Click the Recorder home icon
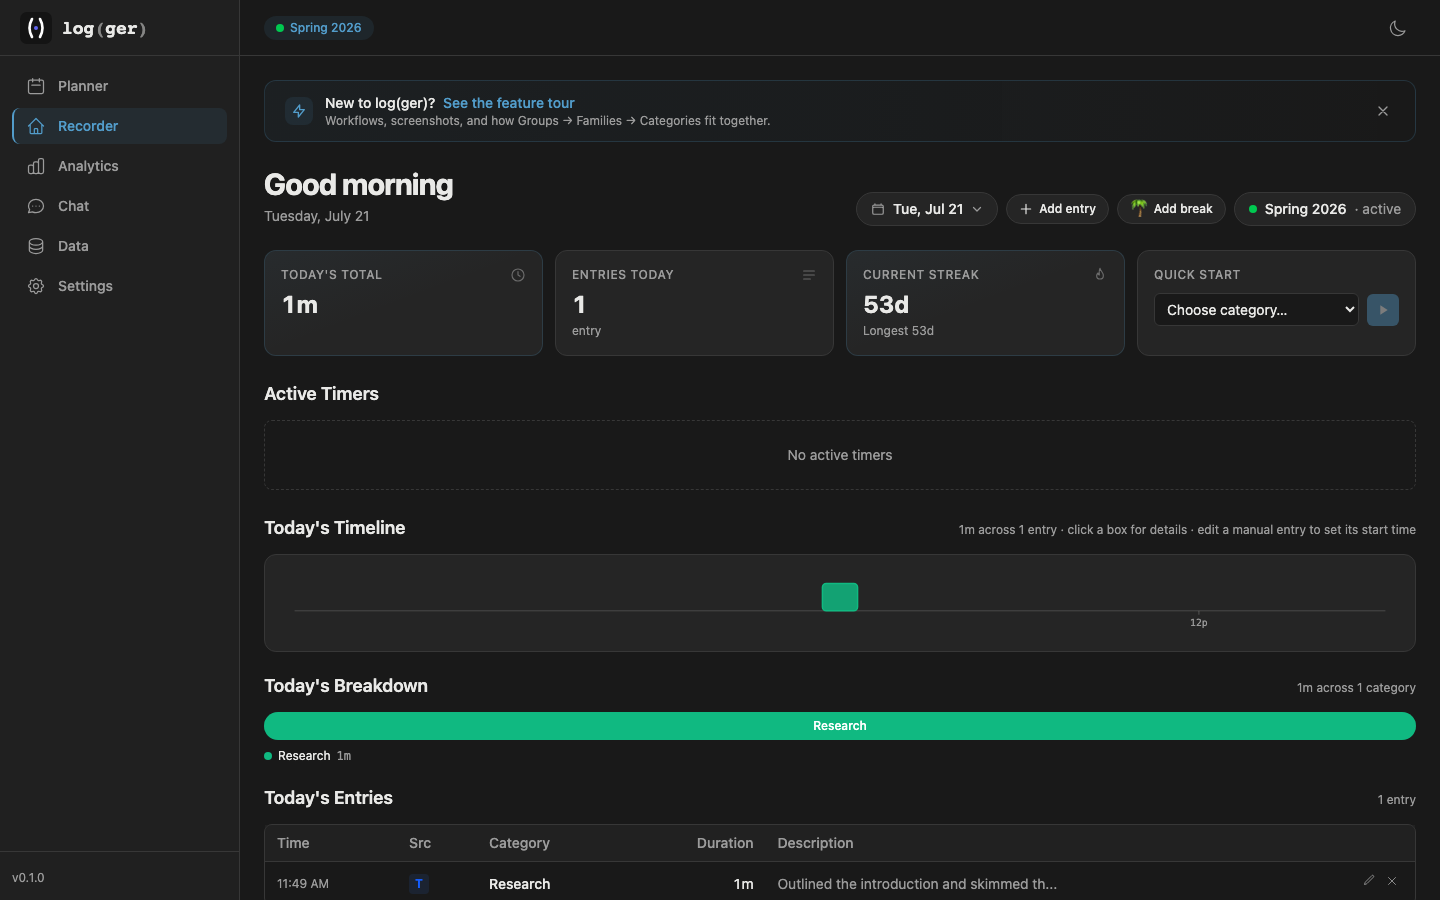This screenshot has width=1440, height=900. pyautogui.click(x=36, y=126)
